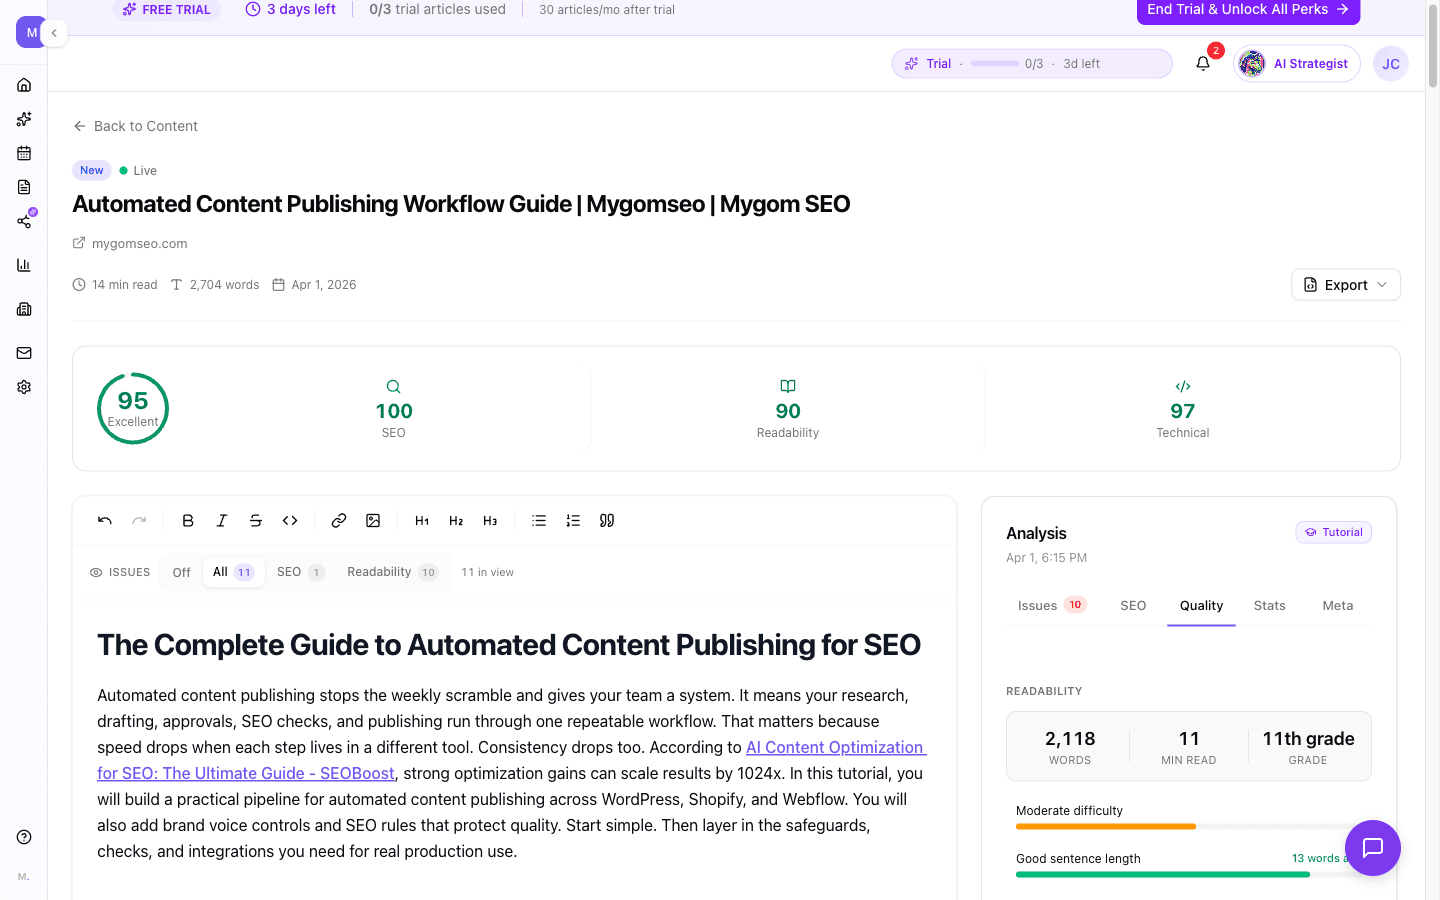The height and width of the screenshot is (900, 1440).
Task: Open the Analytics bar chart panel in sidebar
Action: (24, 264)
